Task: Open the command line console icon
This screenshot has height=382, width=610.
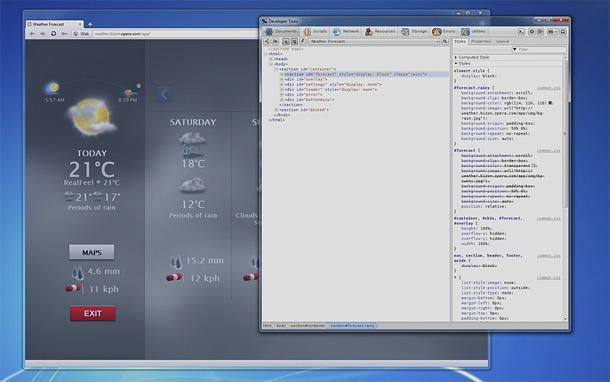Action: pos(521,32)
